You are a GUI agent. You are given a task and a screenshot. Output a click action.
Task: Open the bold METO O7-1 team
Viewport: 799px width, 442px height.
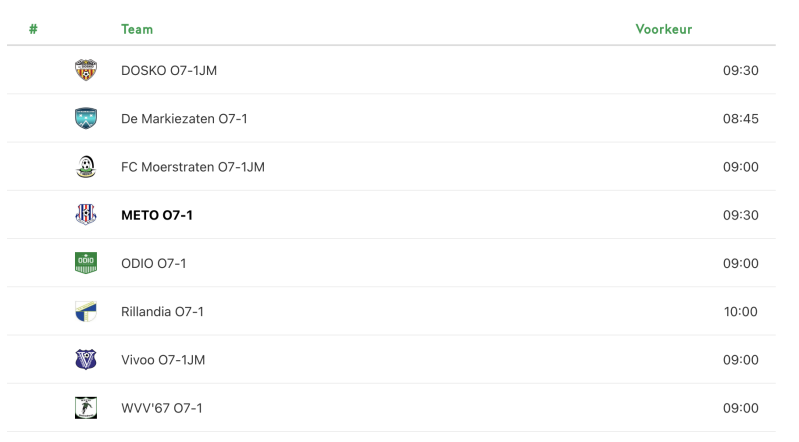click(x=156, y=215)
